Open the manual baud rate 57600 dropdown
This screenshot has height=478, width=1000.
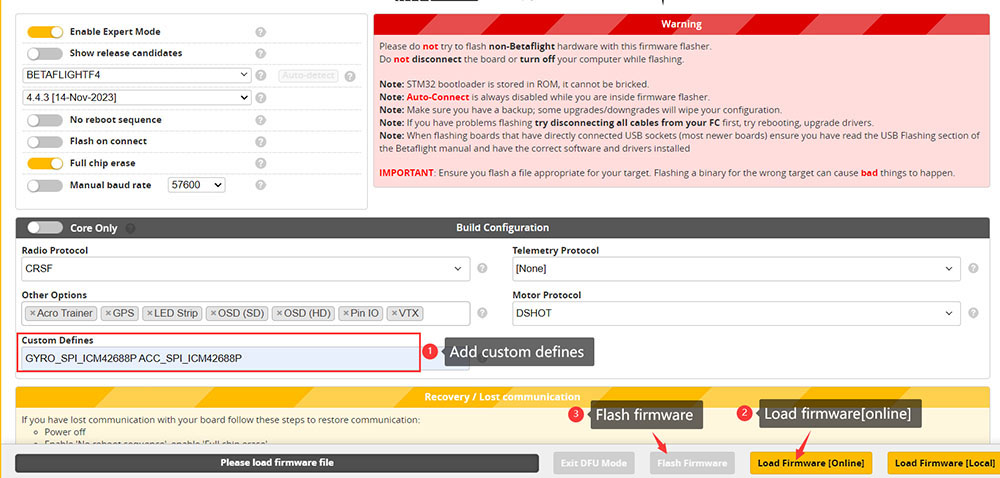[196, 185]
